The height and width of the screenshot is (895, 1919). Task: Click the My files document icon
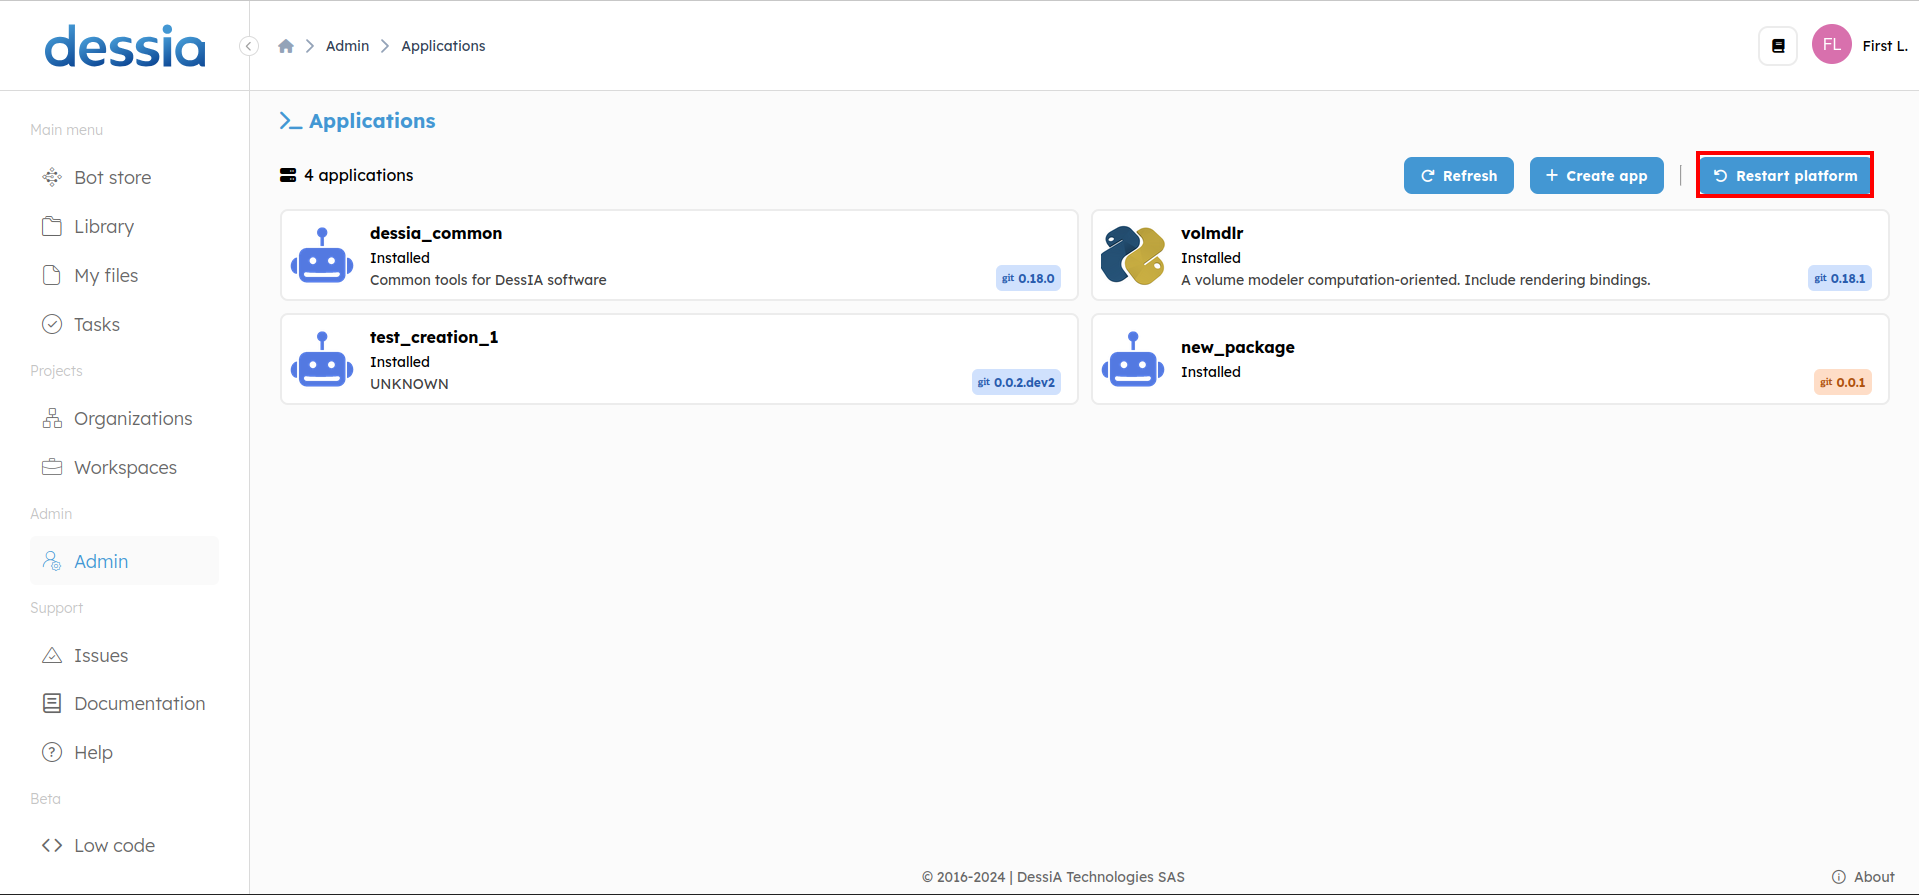52,275
